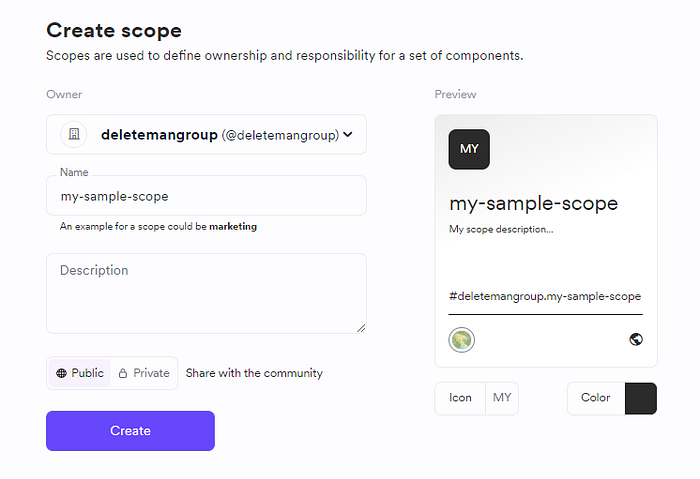Click the globe icon in preview card

click(x=636, y=339)
